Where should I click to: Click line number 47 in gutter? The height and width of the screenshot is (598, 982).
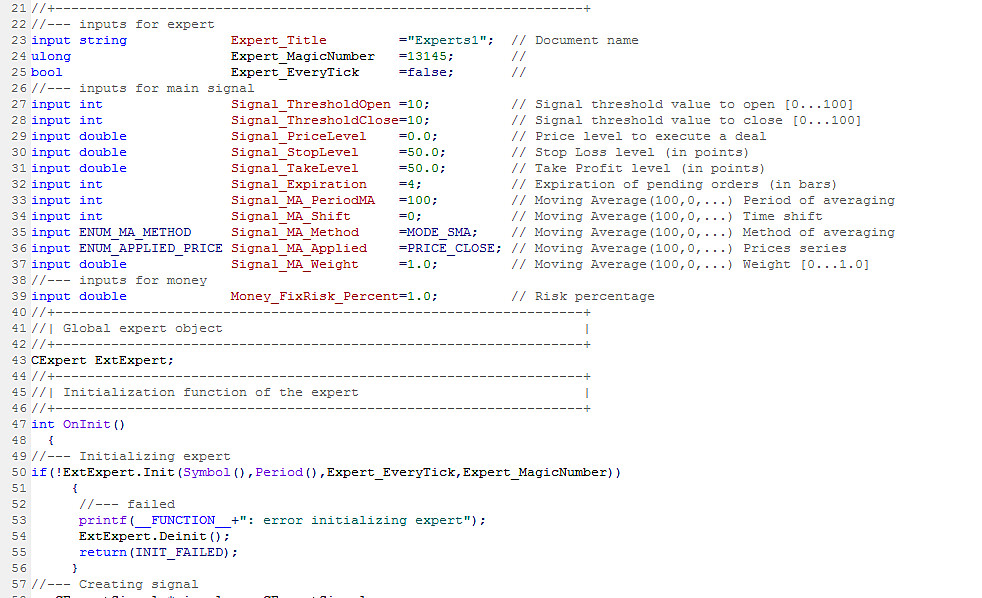pos(19,424)
